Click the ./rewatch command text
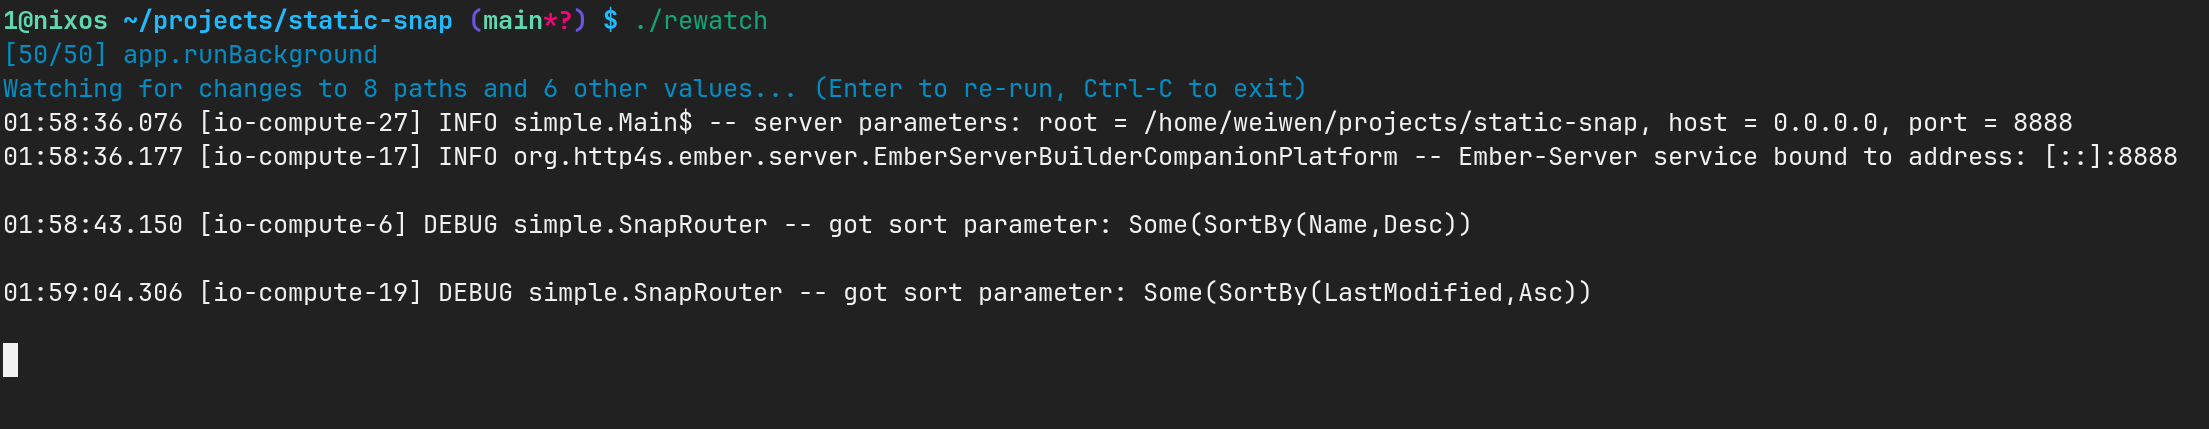This screenshot has width=2209, height=429. (701, 20)
